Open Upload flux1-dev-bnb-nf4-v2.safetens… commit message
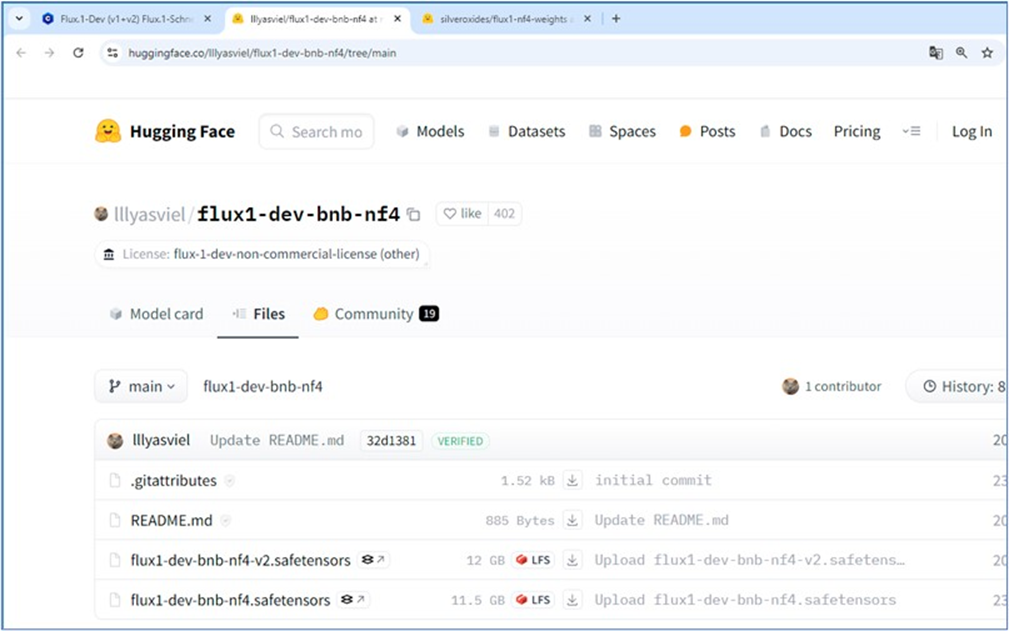The width and height of the screenshot is (1009, 631). pos(750,560)
